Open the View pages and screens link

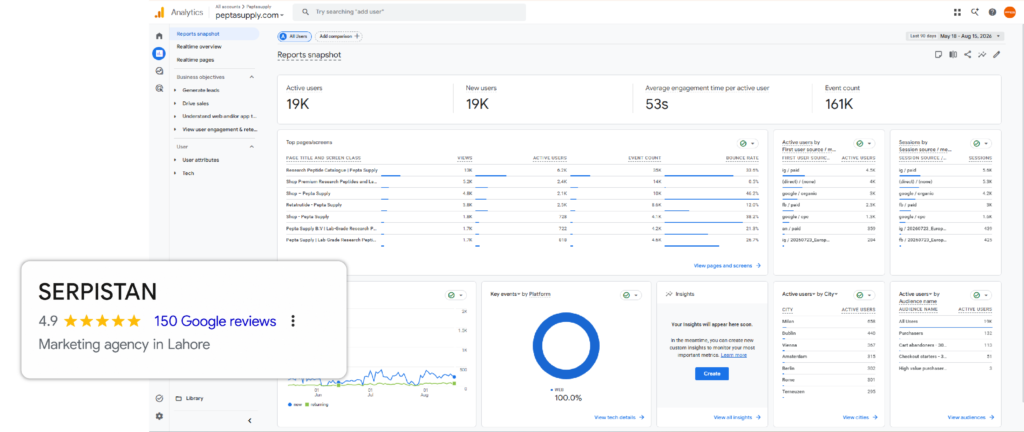727,266
